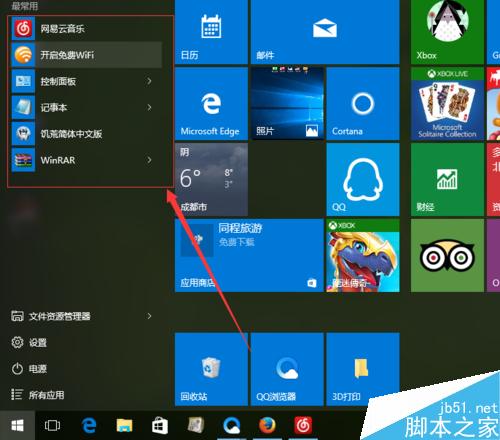Image resolution: width=500 pixels, height=440 pixels.
Task: Open the TripAdvisor owl tile
Action: pos(447,255)
